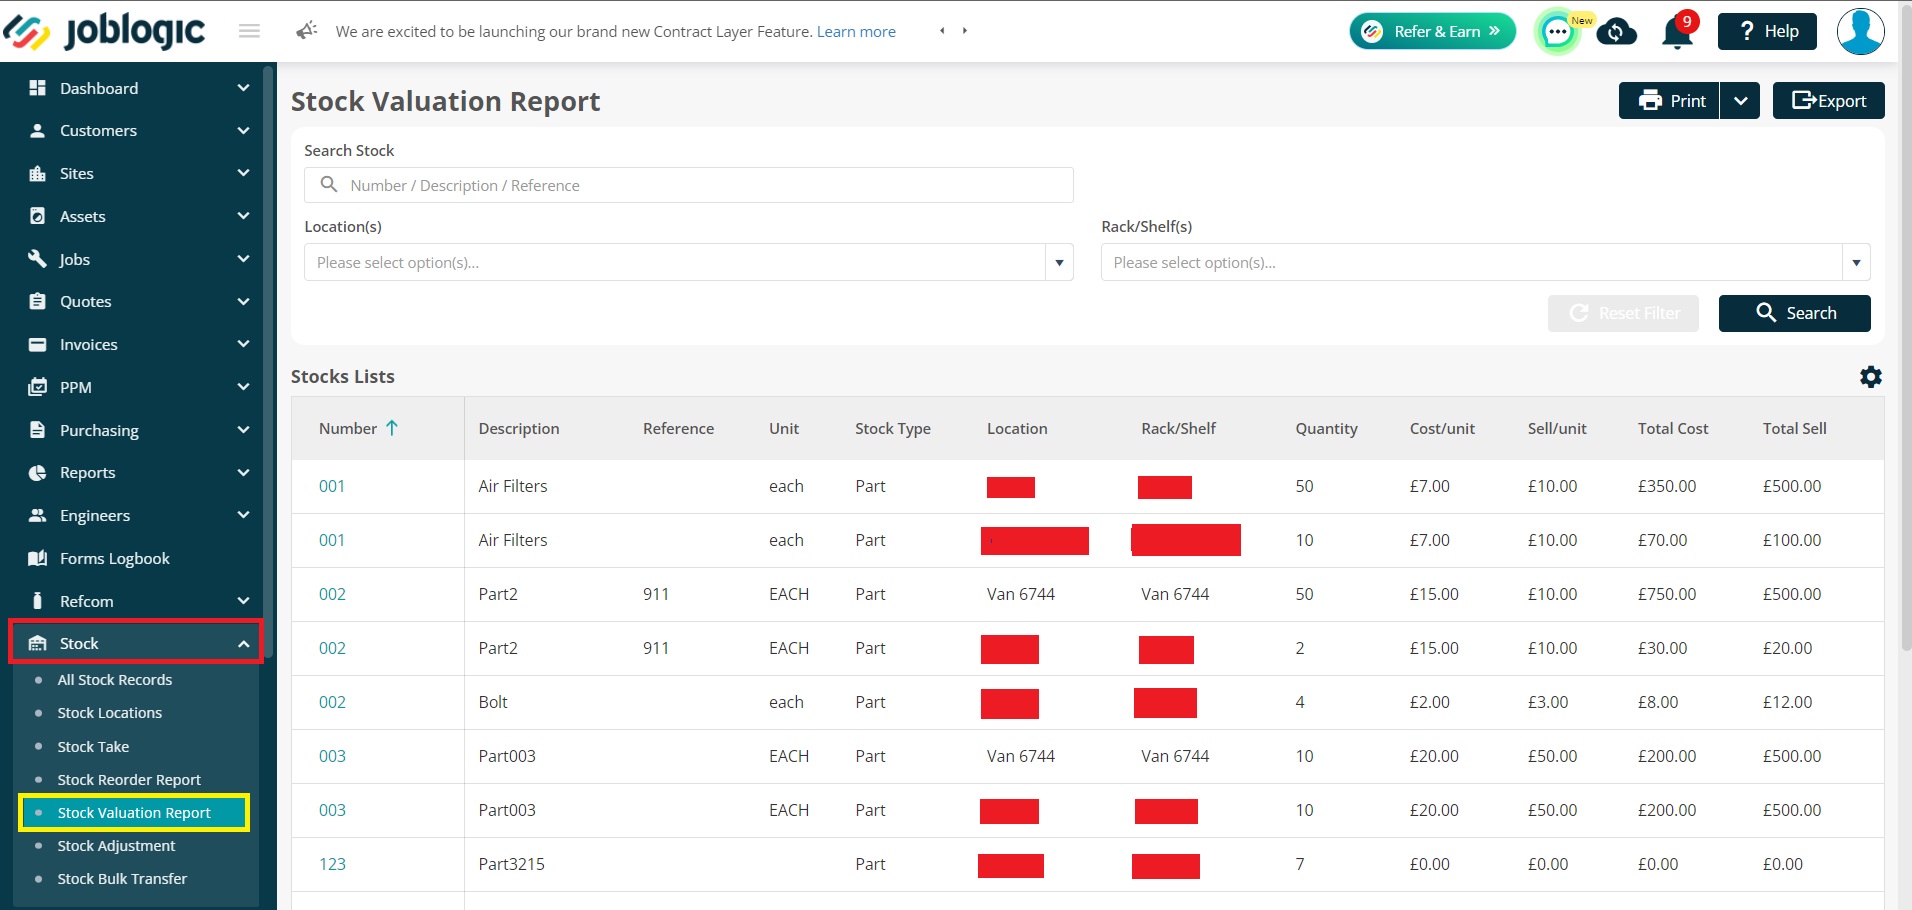Click the announcement megaphone icon
This screenshot has width=1912, height=910.
[306, 31]
